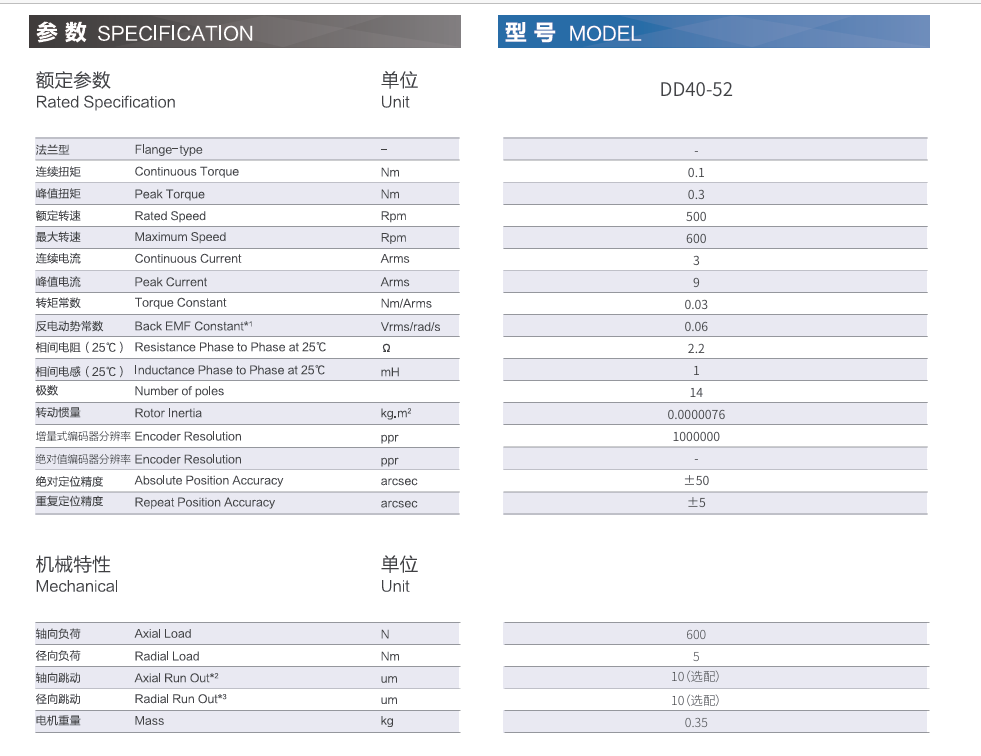Image resolution: width=981 pixels, height=756 pixels.
Task: Click the Back EMF Constant label
Action: pyautogui.click(x=193, y=326)
